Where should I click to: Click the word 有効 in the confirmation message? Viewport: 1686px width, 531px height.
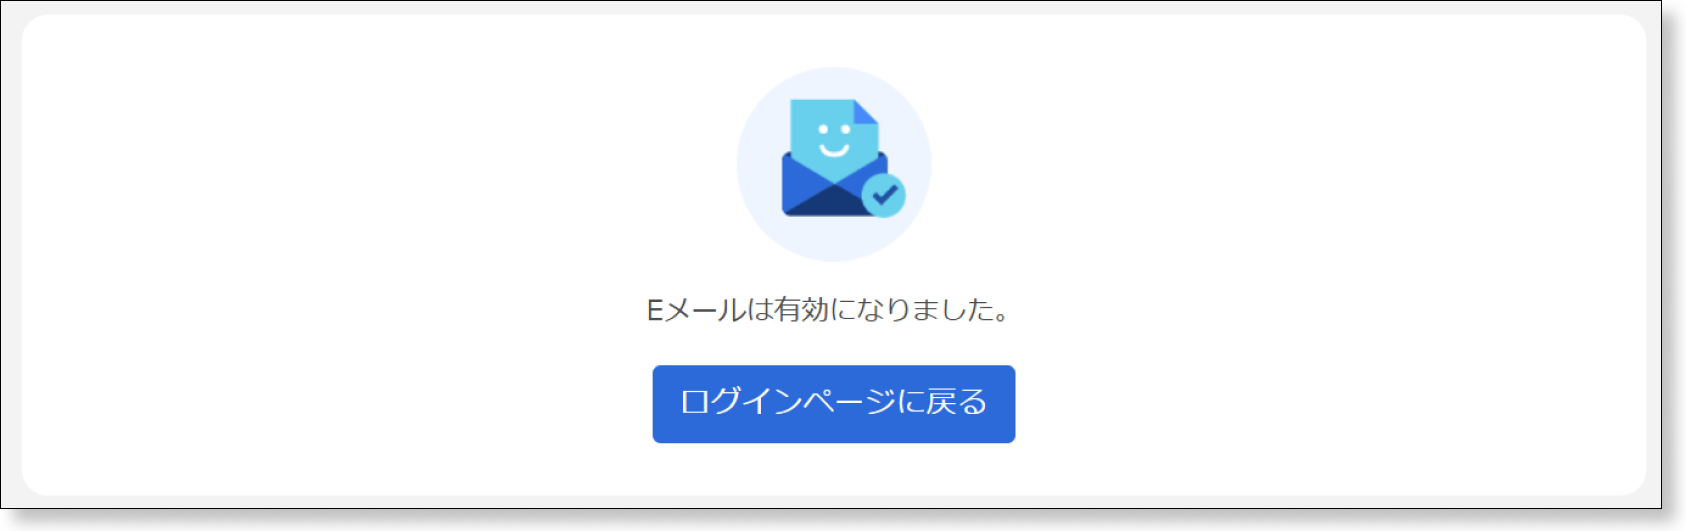click(x=801, y=310)
